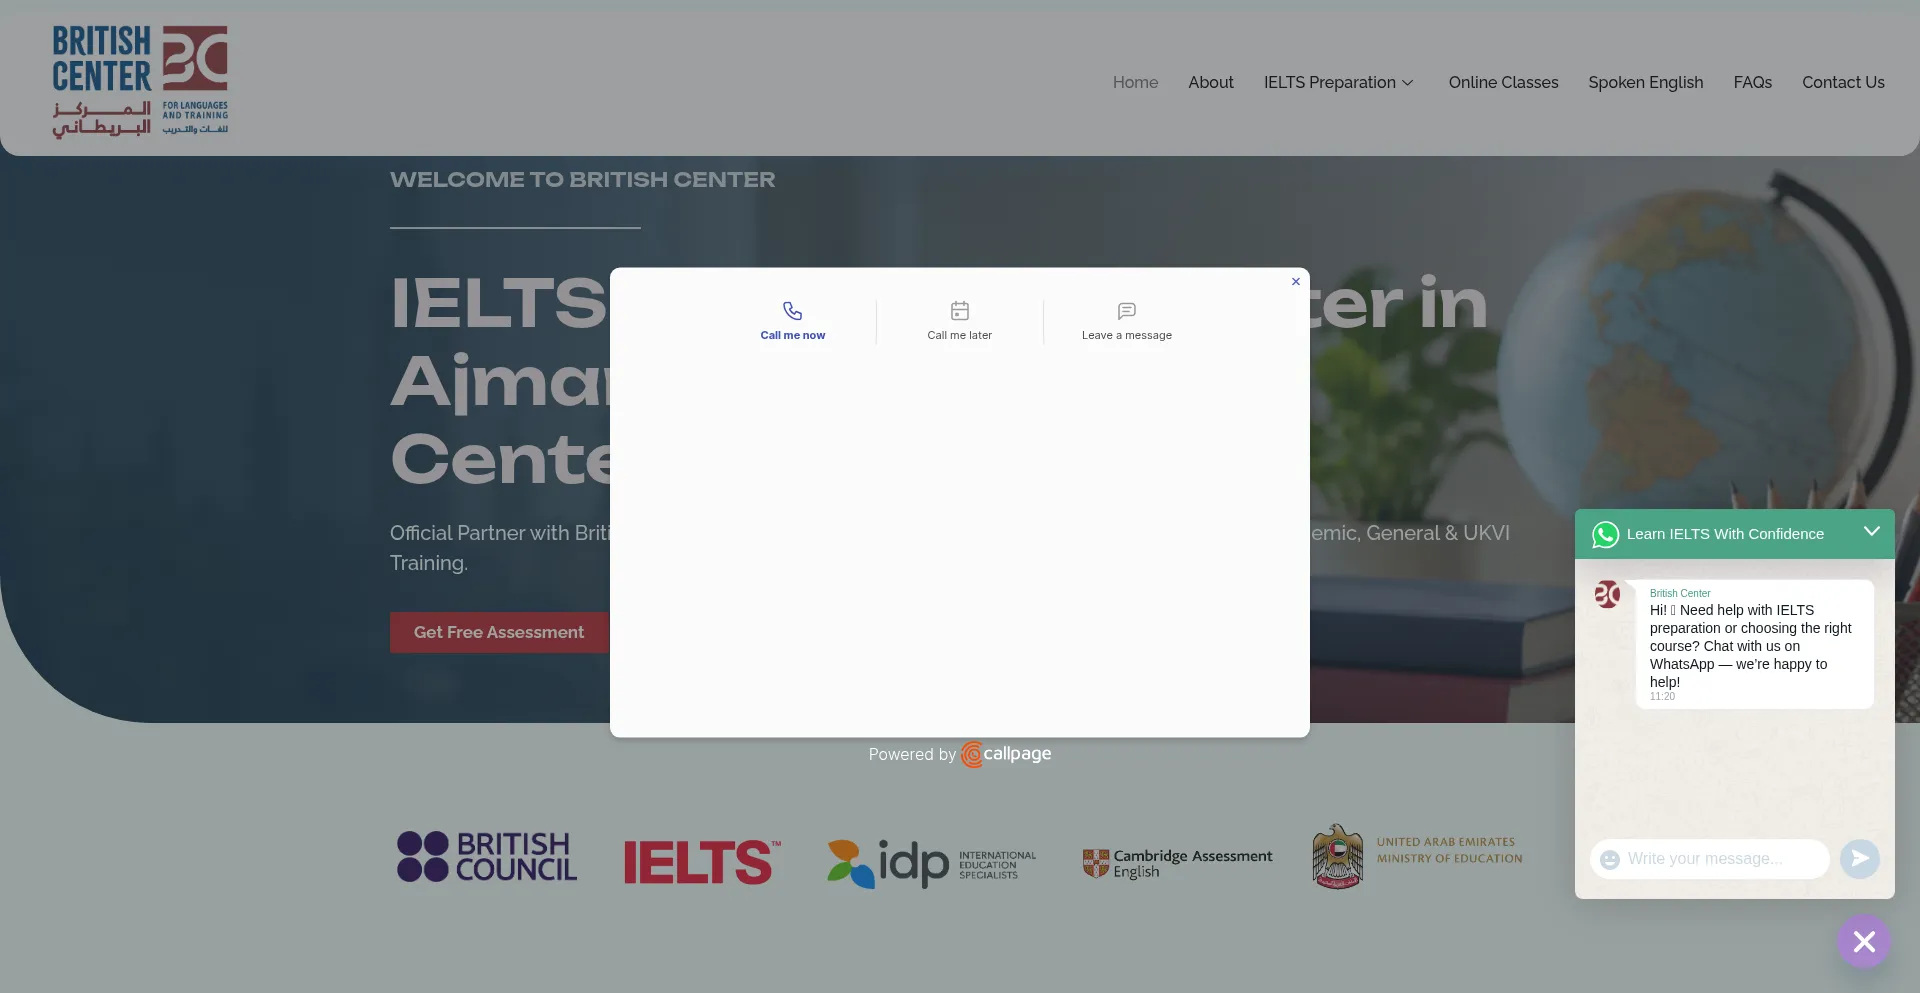
Task: Go to the Home menu item
Action: coord(1135,82)
